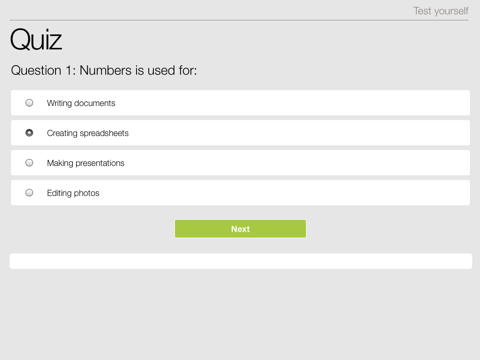Viewport: 480px width, 360px height.
Task: Click the horizontal divider under Test yourself
Action: point(239,20)
